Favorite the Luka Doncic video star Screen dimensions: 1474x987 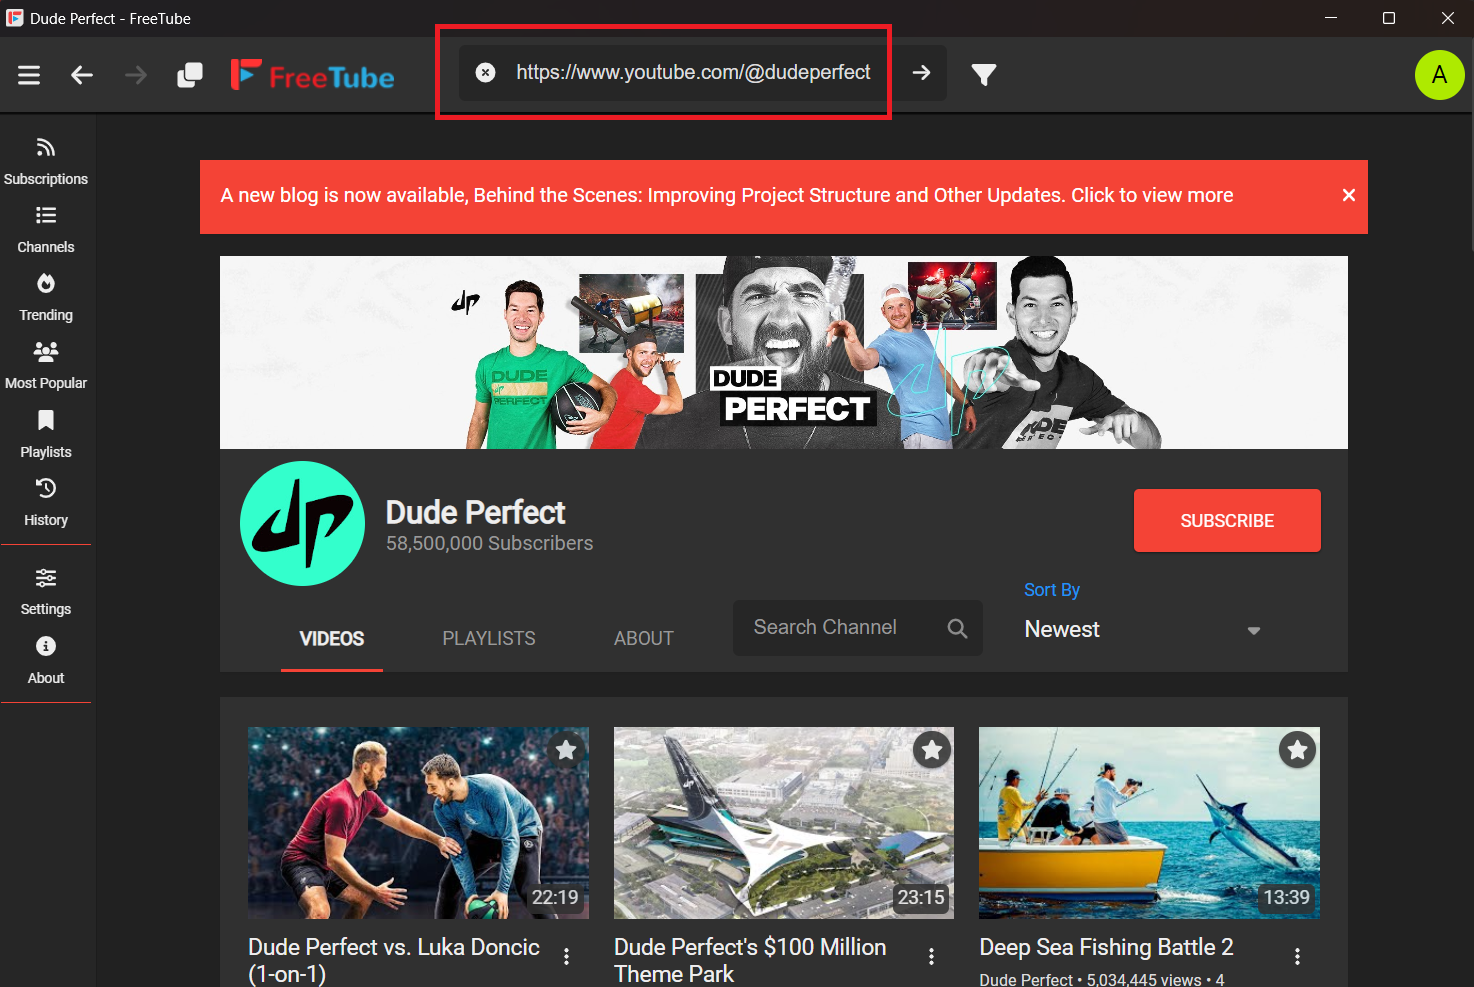566,750
